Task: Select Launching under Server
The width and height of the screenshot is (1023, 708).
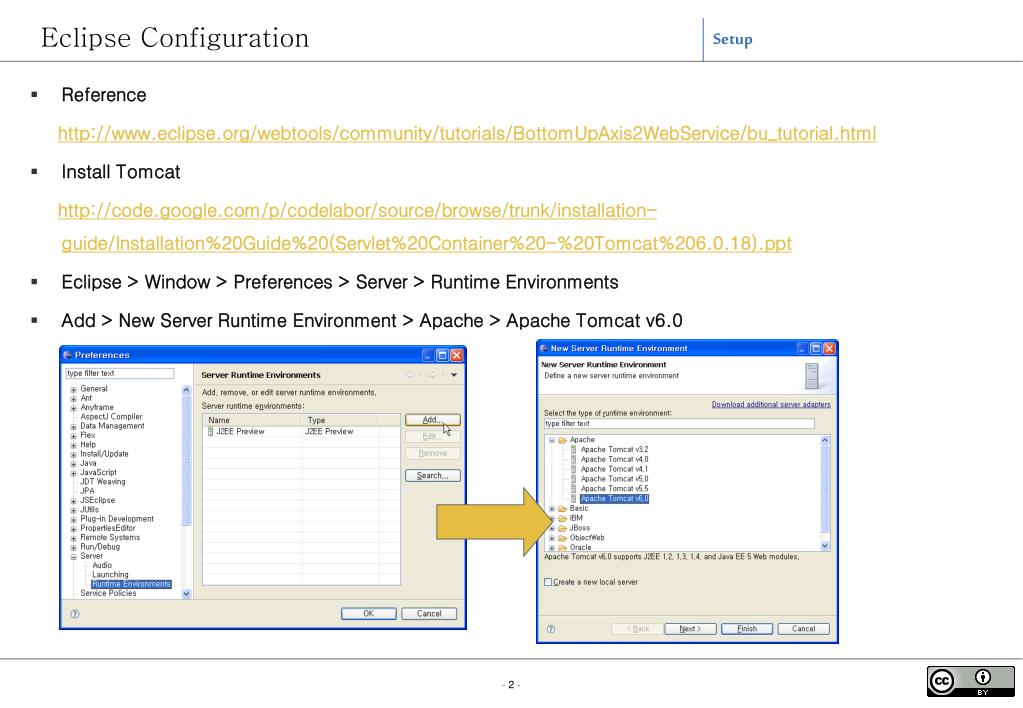Action: tap(110, 575)
